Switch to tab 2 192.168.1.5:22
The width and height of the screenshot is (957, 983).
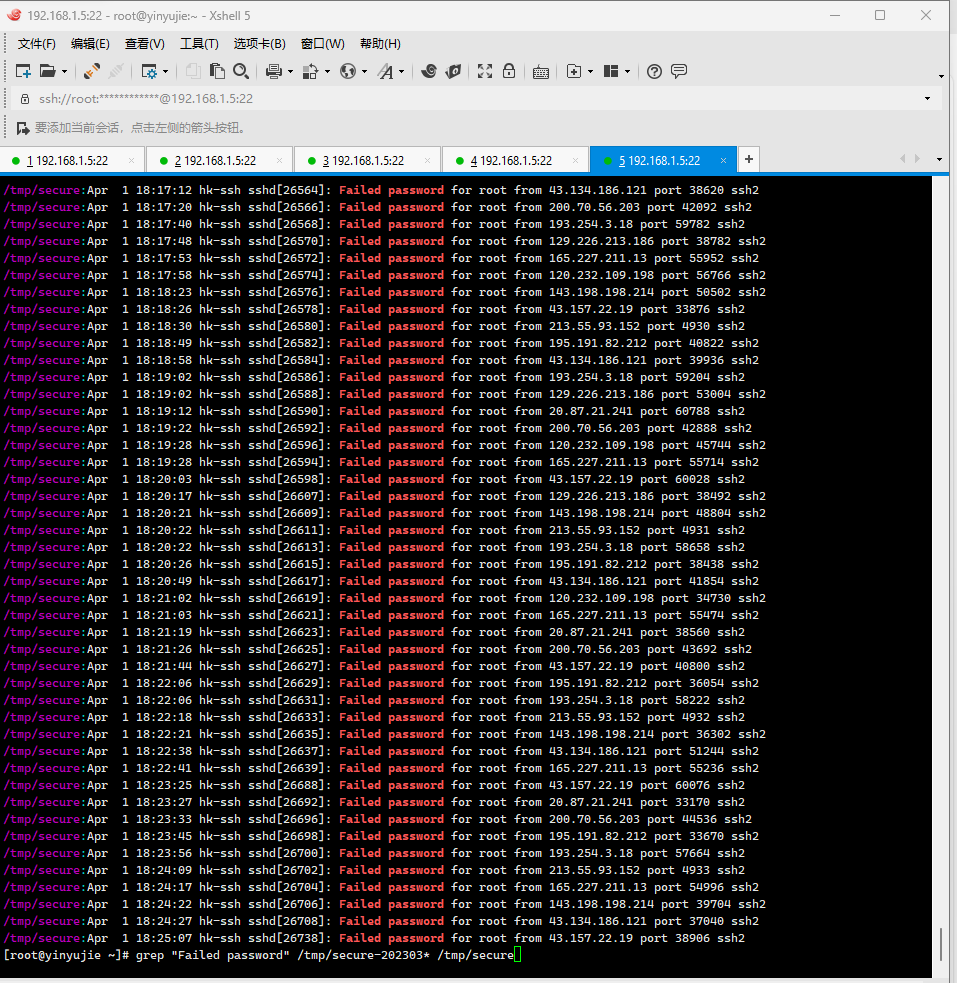tap(220, 160)
